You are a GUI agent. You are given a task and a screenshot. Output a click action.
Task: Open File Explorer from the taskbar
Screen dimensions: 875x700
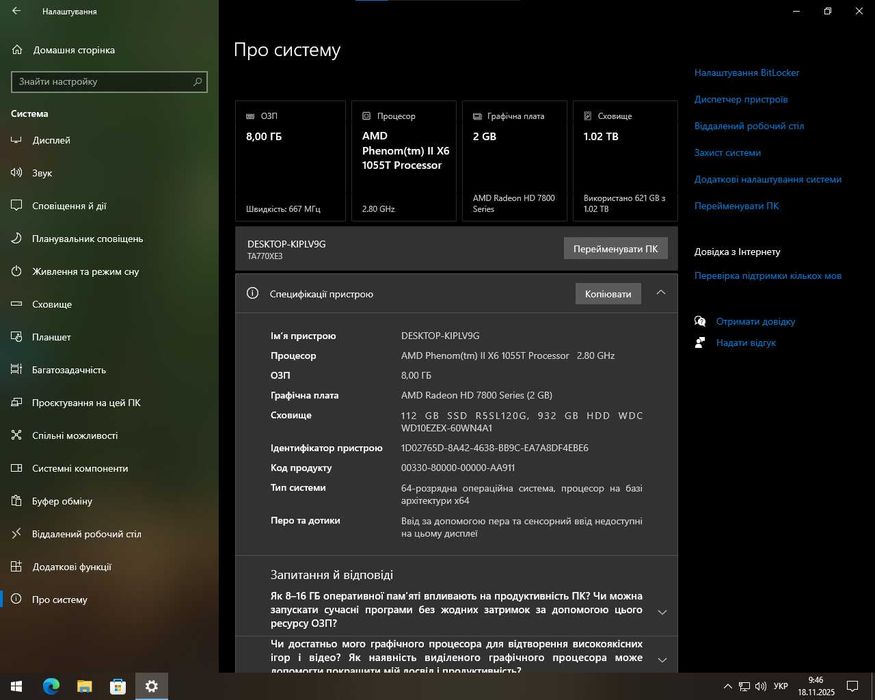click(x=84, y=686)
